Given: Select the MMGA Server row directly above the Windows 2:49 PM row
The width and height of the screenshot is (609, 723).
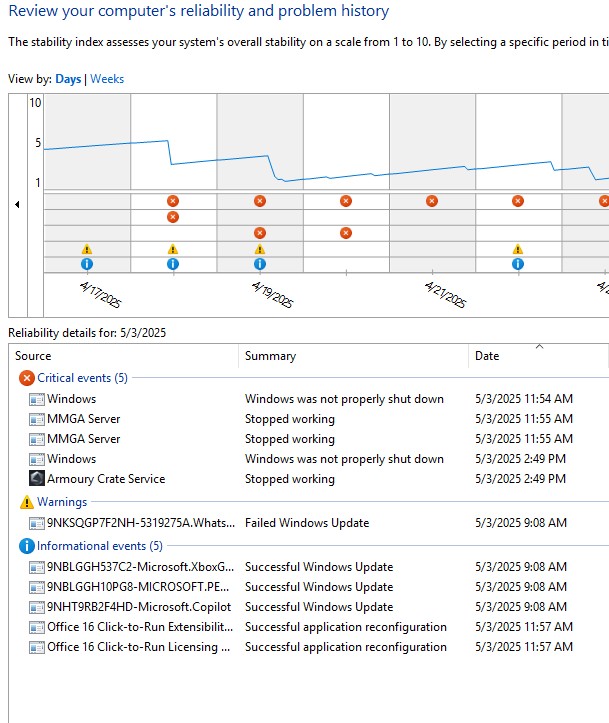Looking at the screenshot, I should (309, 439).
